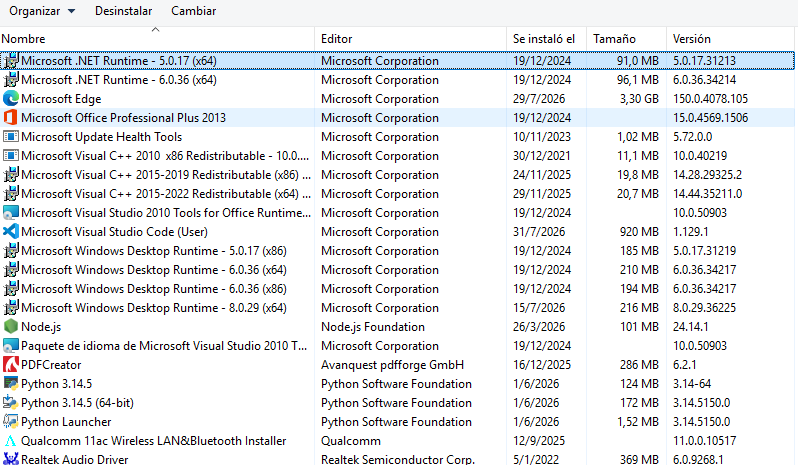Image resolution: width=798 pixels, height=465 pixels.
Task: Select Microsoft Update Health Tools entry
Action: 102,137
